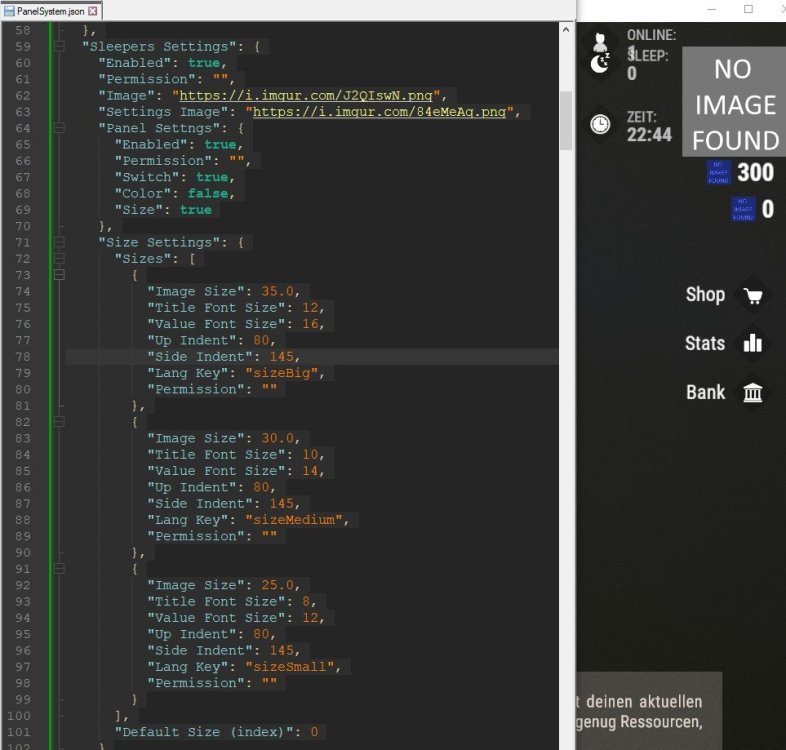The width and height of the screenshot is (786, 750).
Task: Select the PanelSystem.json file tab
Action: 51,11
